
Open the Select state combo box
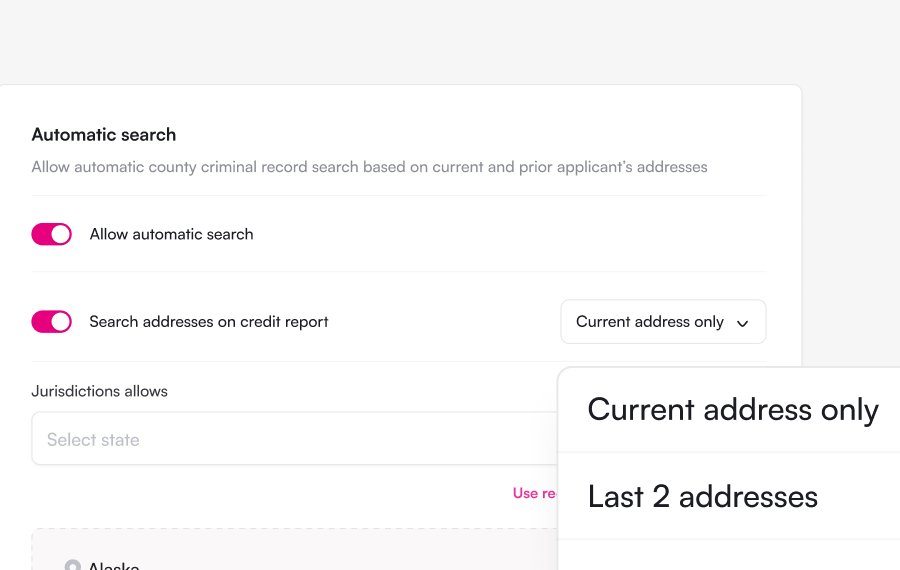point(294,439)
